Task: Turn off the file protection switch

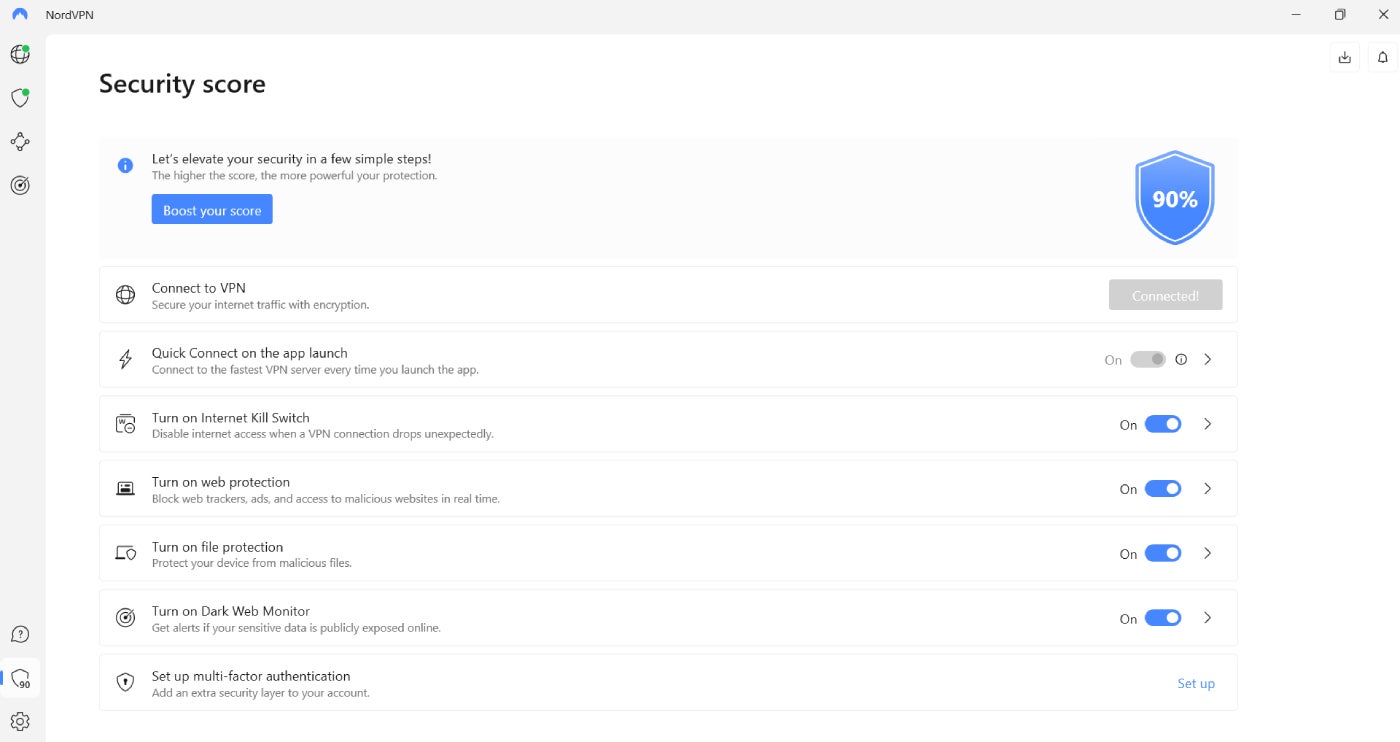Action: tap(1163, 553)
